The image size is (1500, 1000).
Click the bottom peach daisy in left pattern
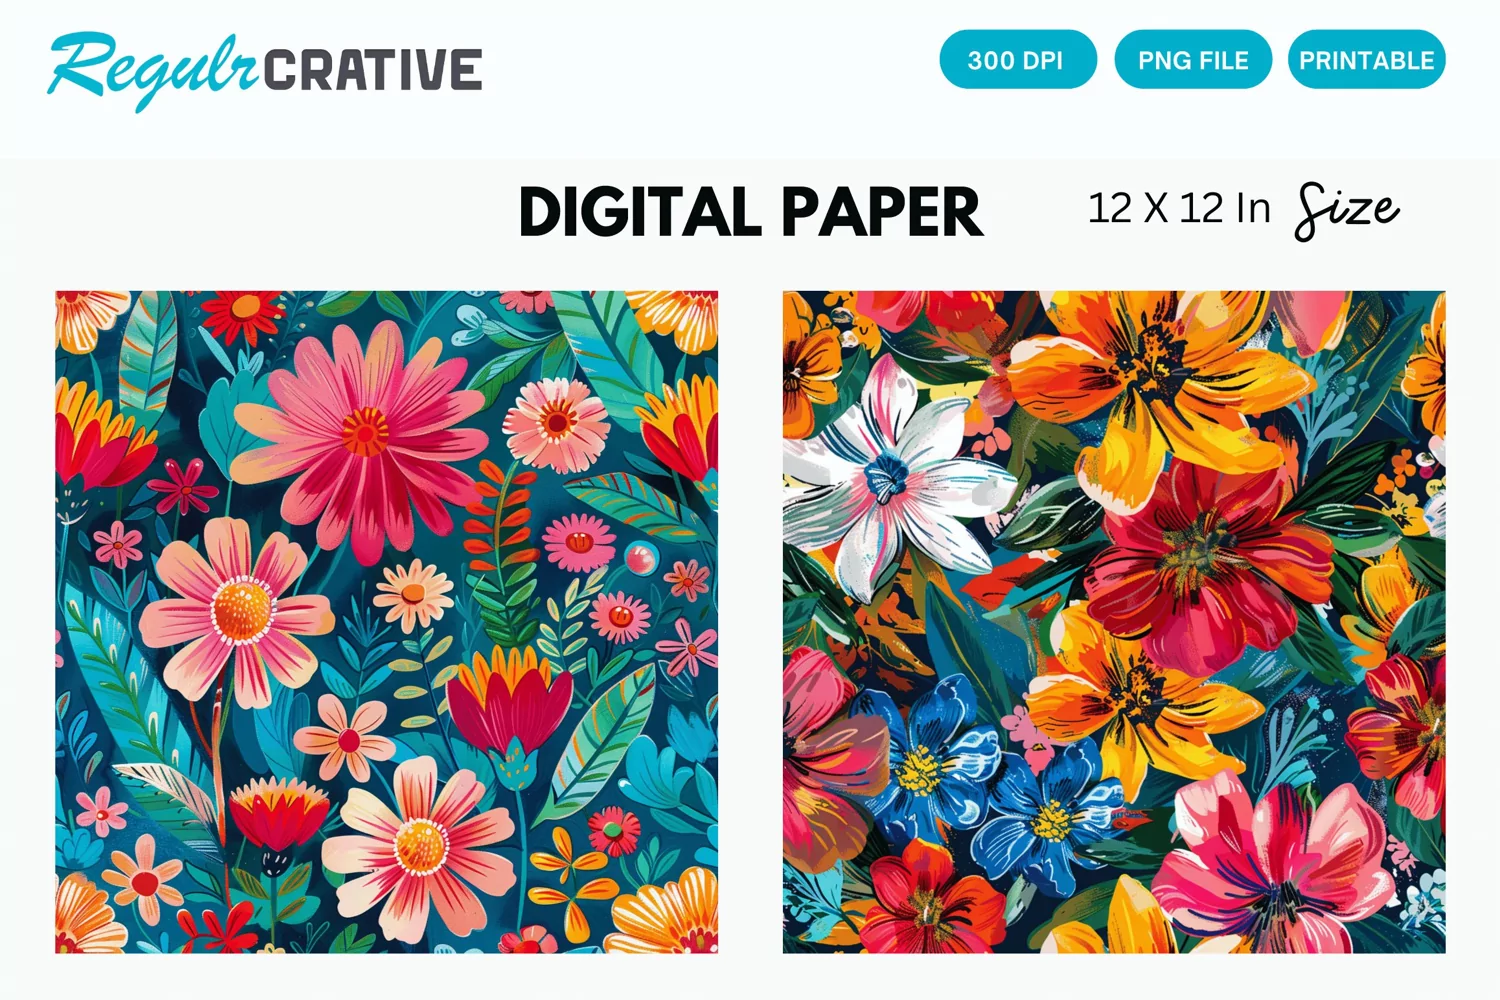(x=420, y=848)
